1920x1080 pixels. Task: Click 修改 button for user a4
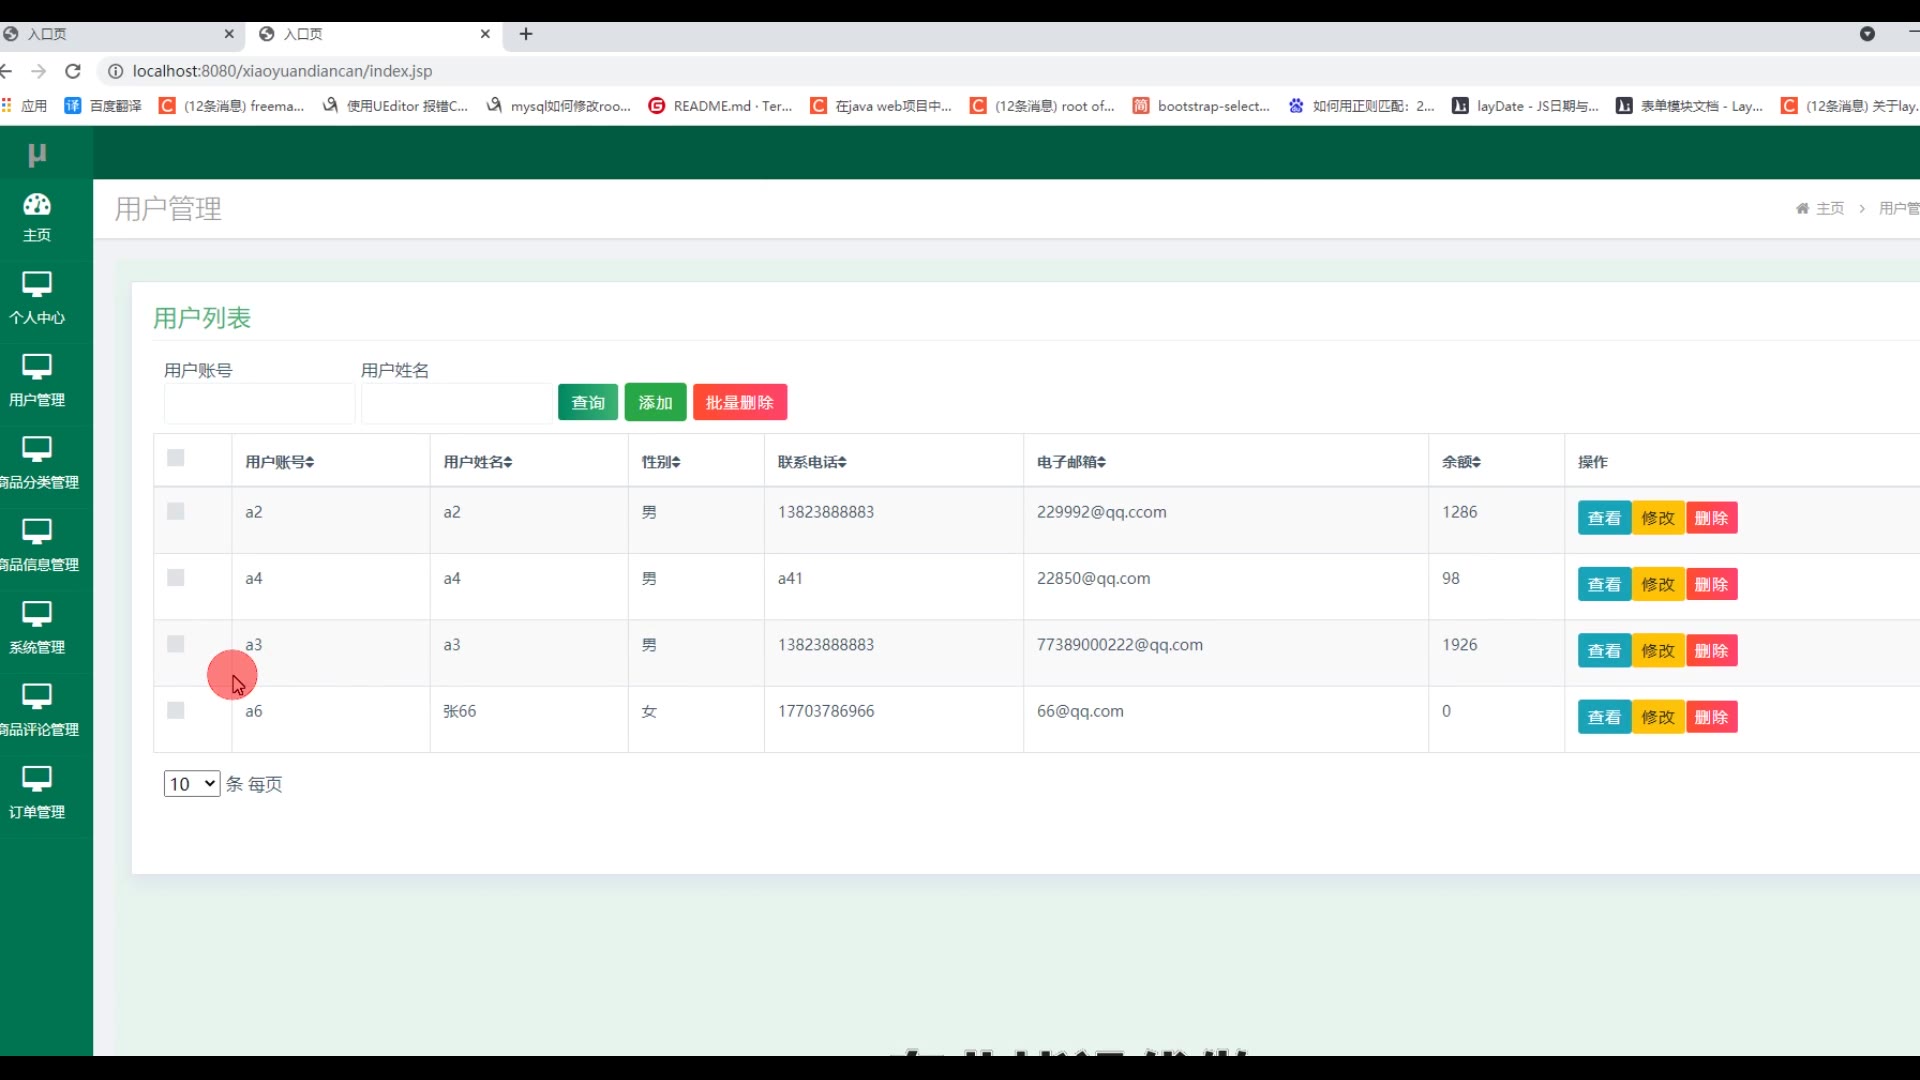pos(1657,585)
